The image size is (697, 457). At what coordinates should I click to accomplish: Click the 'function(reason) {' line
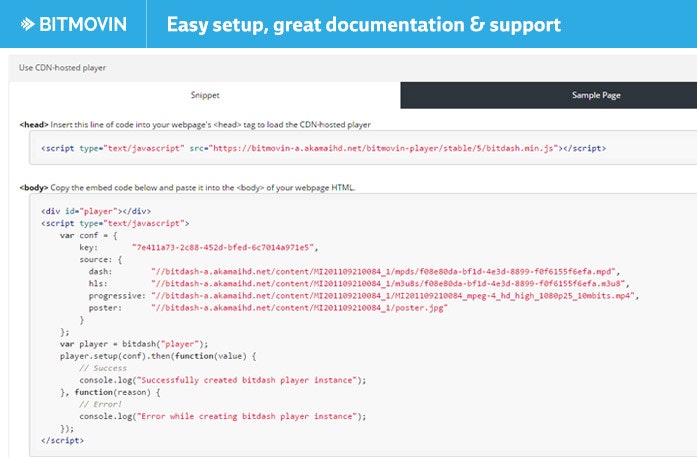coord(110,392)
